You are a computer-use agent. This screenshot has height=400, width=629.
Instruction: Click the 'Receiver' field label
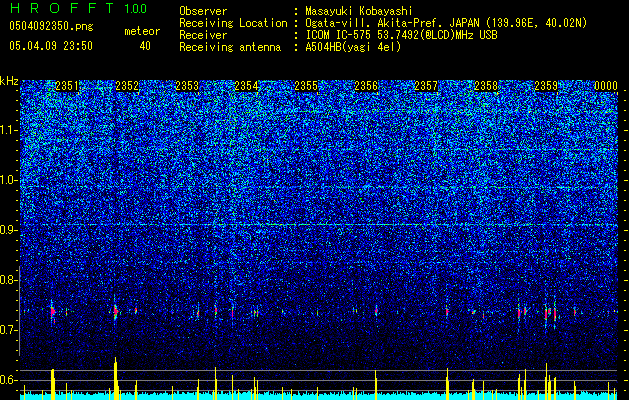point(203,35)
